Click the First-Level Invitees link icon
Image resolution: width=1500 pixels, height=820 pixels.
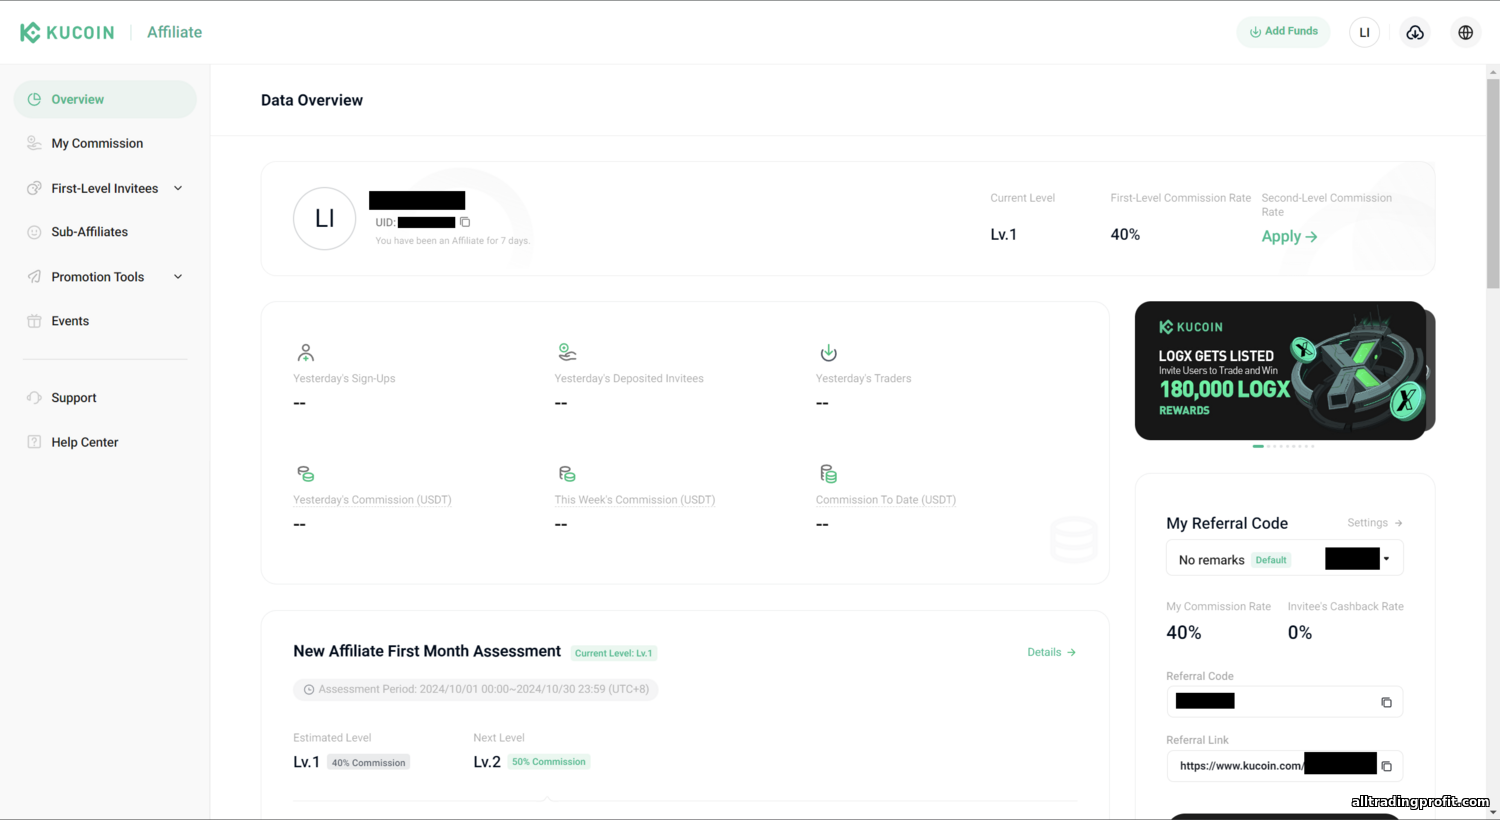[34, 188]
